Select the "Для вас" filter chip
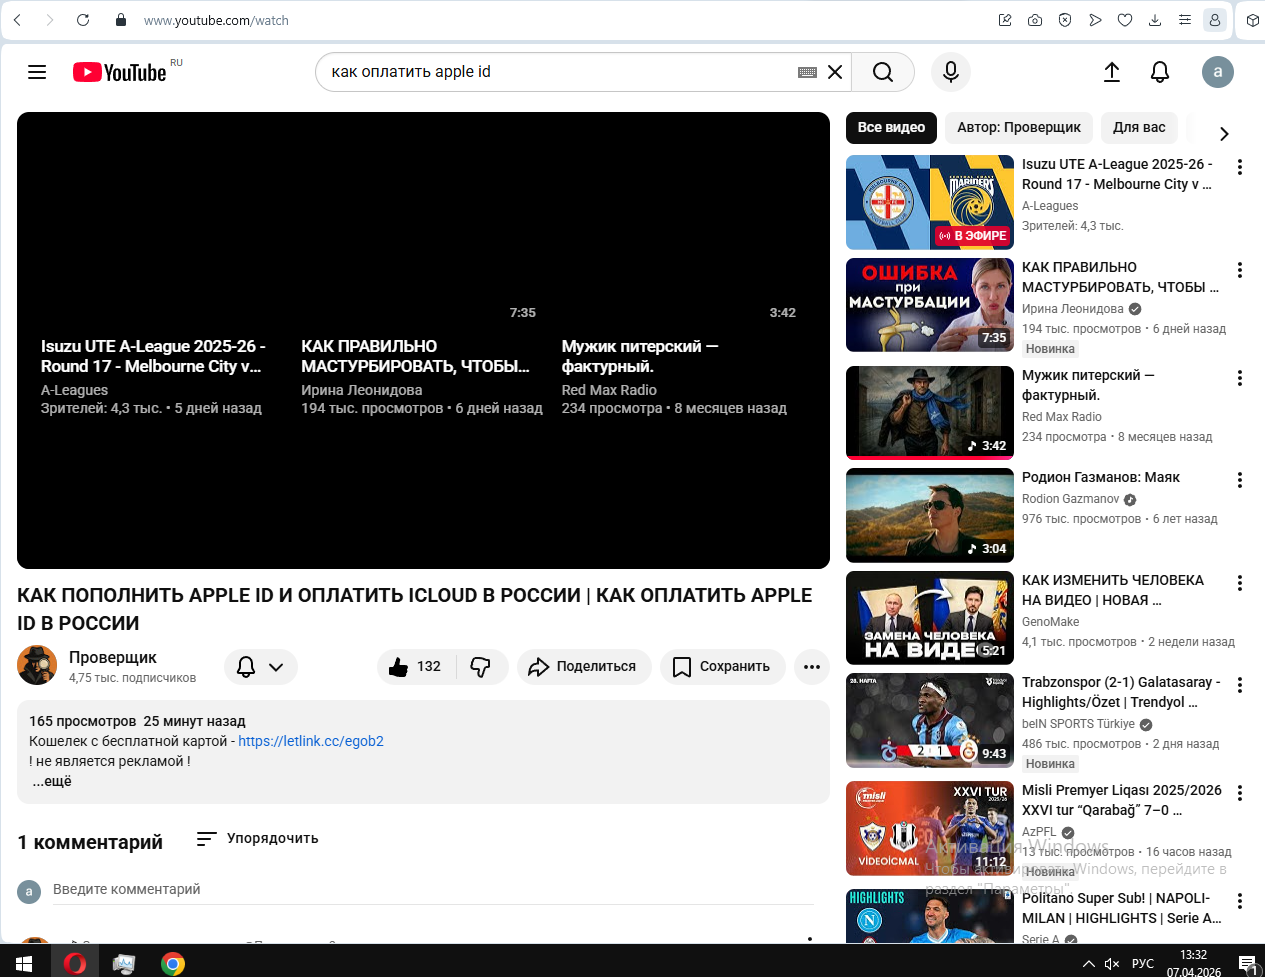 point(1139,127)
